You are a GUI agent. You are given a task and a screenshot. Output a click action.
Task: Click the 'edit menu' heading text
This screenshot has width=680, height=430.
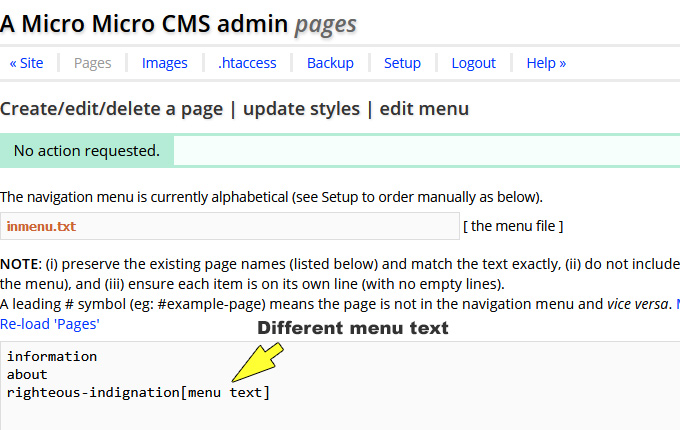tap(424, 108)
